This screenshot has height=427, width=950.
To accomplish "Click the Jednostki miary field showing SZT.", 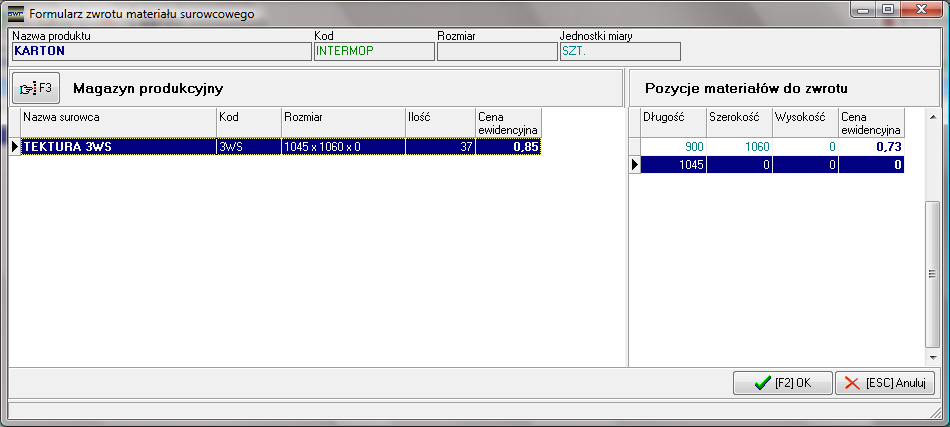I will [x=619, y=52].
